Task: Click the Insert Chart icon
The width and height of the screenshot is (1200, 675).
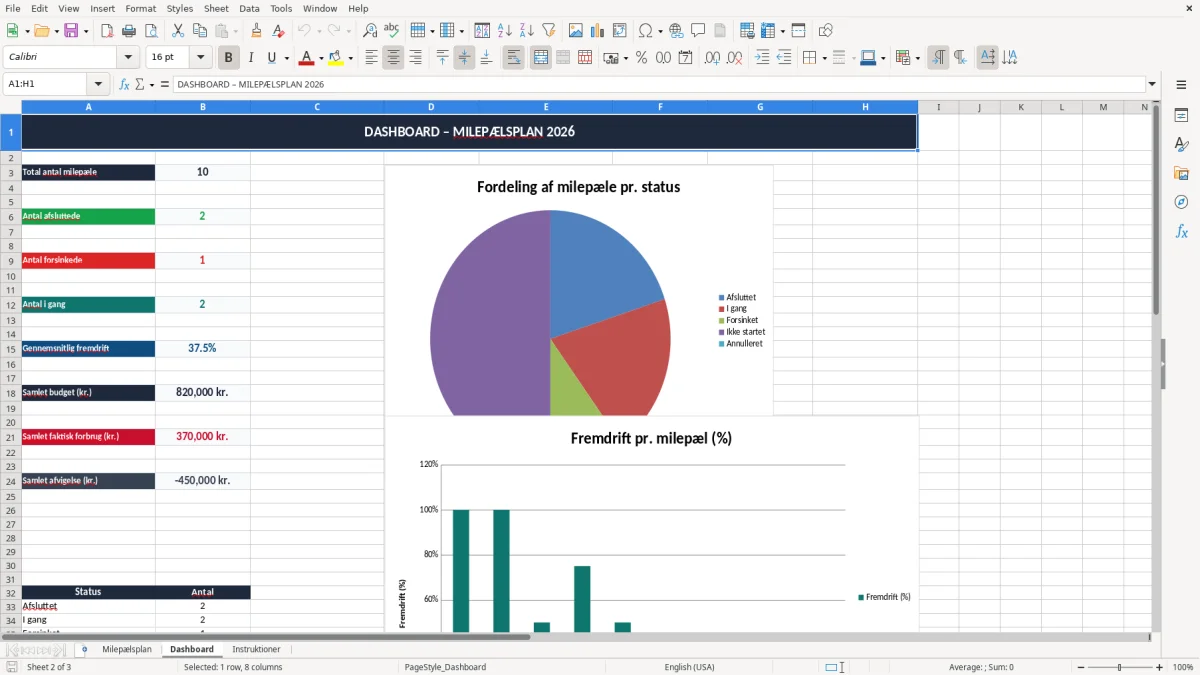Action: [598, 31]
